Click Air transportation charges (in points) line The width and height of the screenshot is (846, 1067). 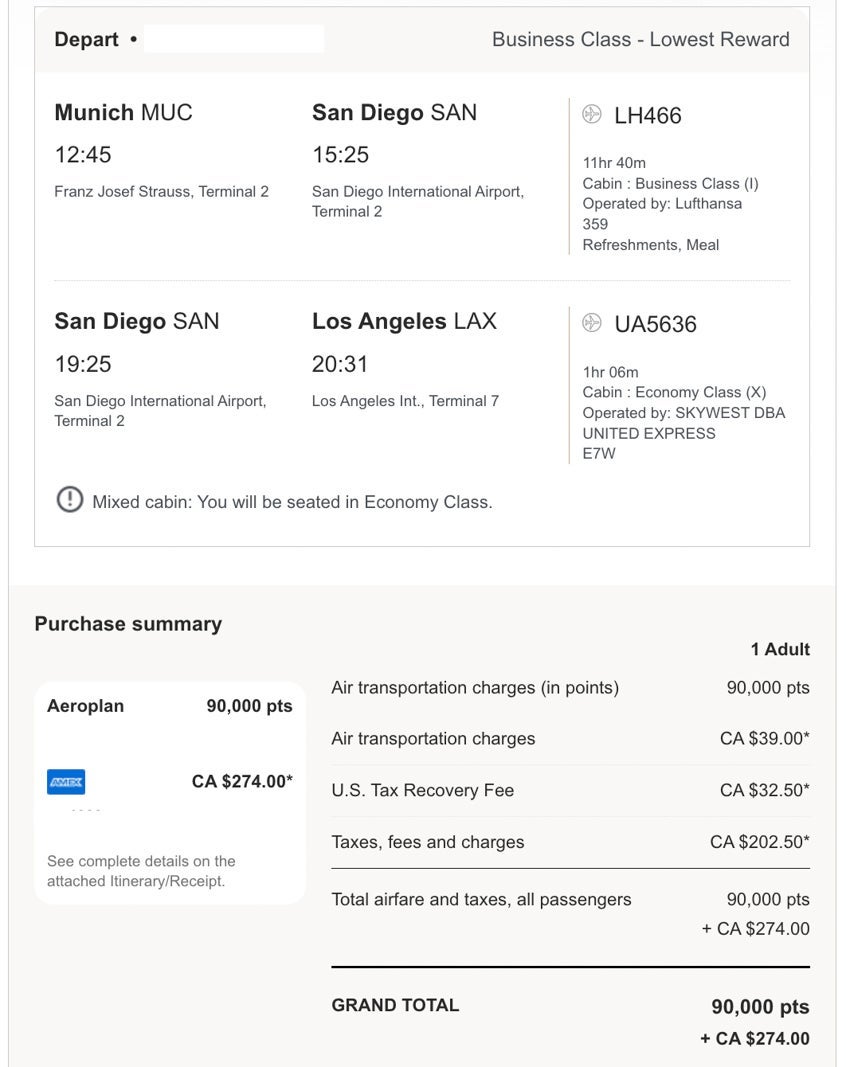tap(570, 687)
